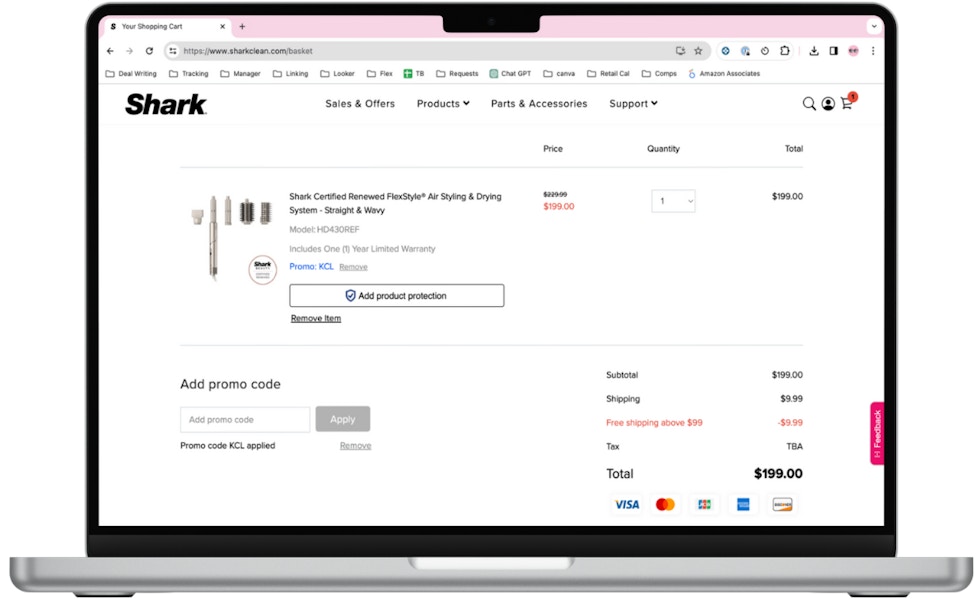
Task: Click the 'Model: HD430REF' text
Action: pyautogui.click(x=324, y=229)
